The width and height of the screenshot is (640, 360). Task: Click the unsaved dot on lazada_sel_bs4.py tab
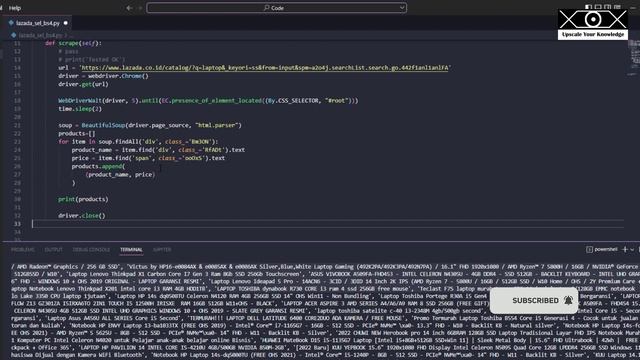pyautogui.click(x=66, y=23)
